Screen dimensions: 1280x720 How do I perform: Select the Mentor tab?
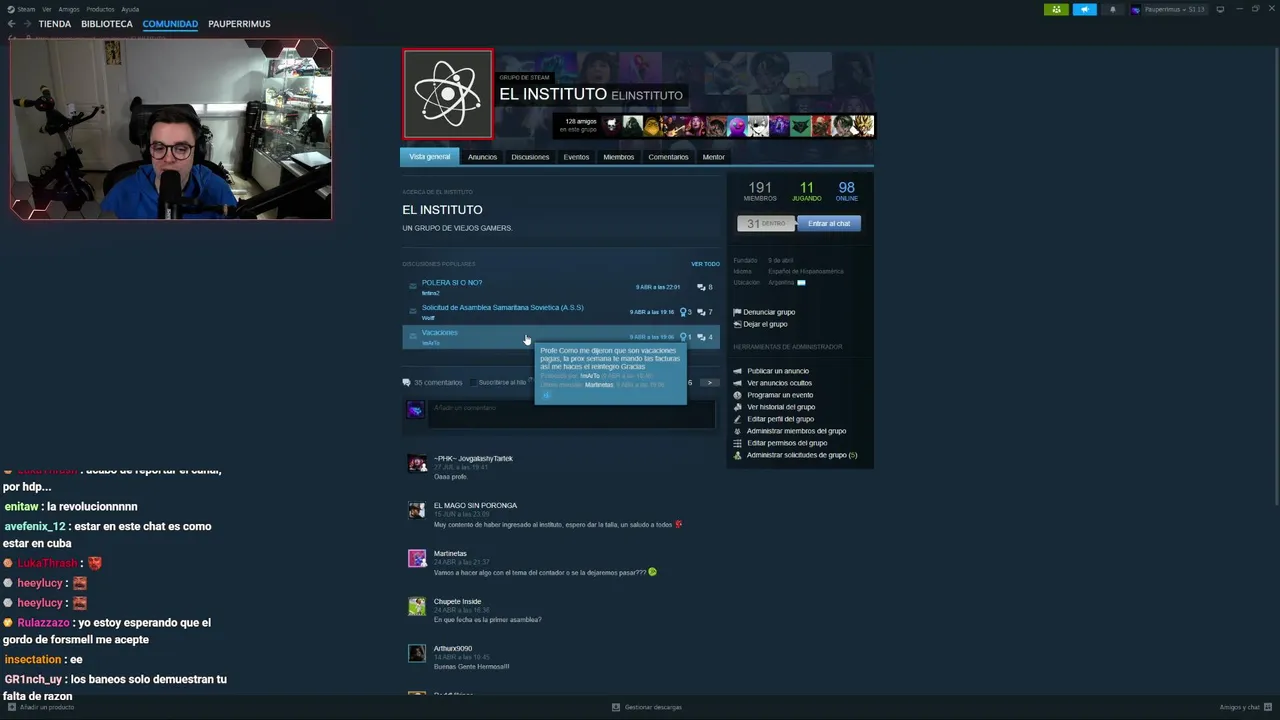[714, 157]
